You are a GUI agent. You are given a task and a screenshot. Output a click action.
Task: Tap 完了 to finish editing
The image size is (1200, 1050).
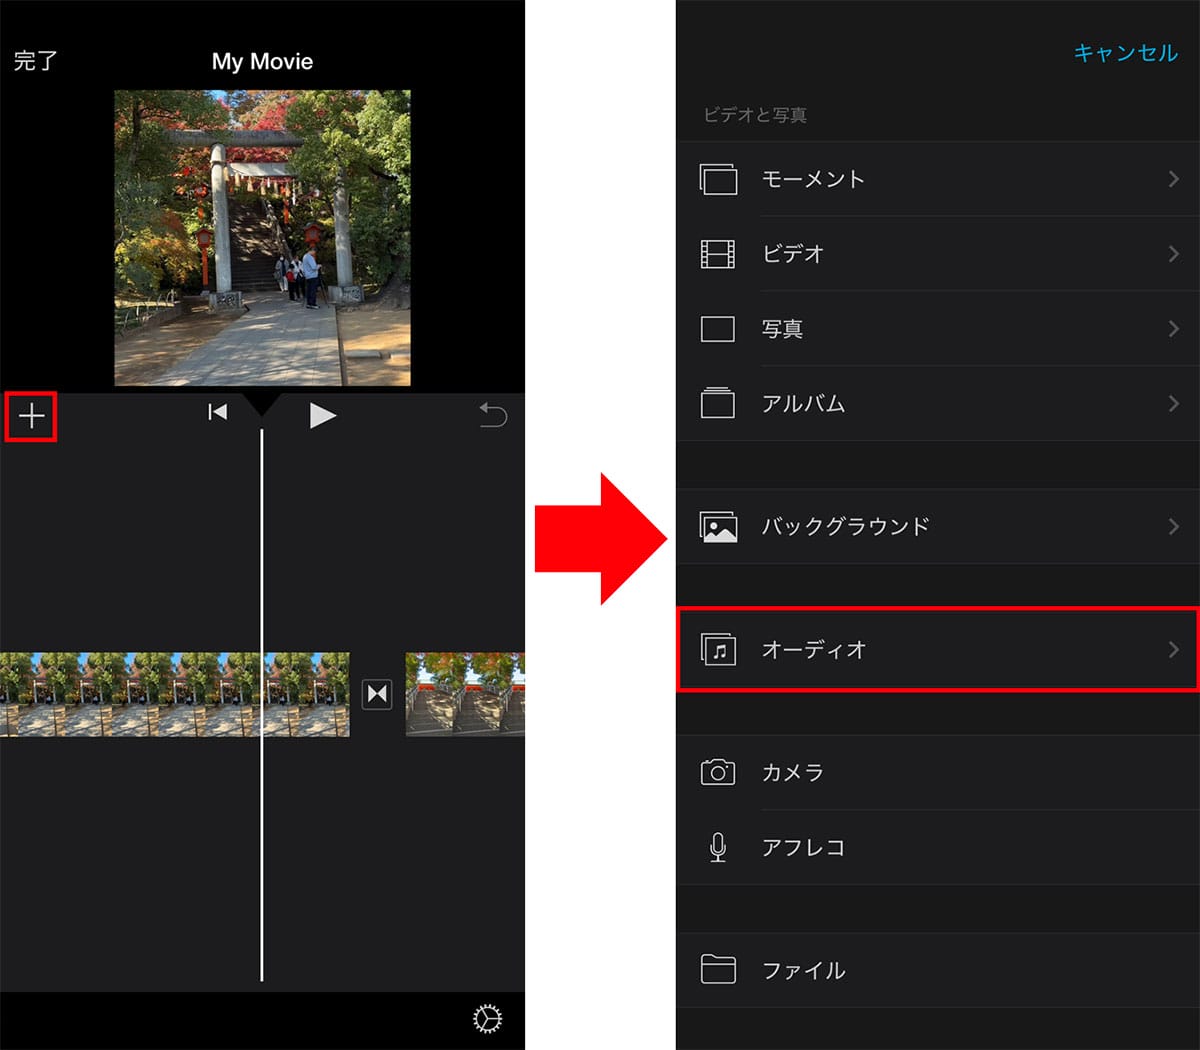click(x=35, y=61)
